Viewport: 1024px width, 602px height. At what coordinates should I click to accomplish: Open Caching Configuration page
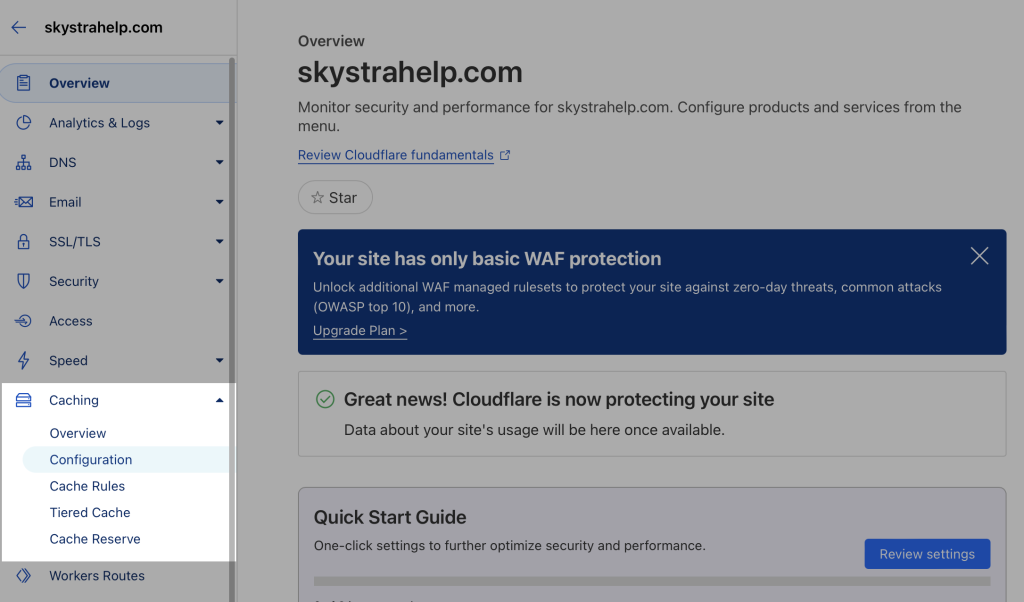(91, 460)
